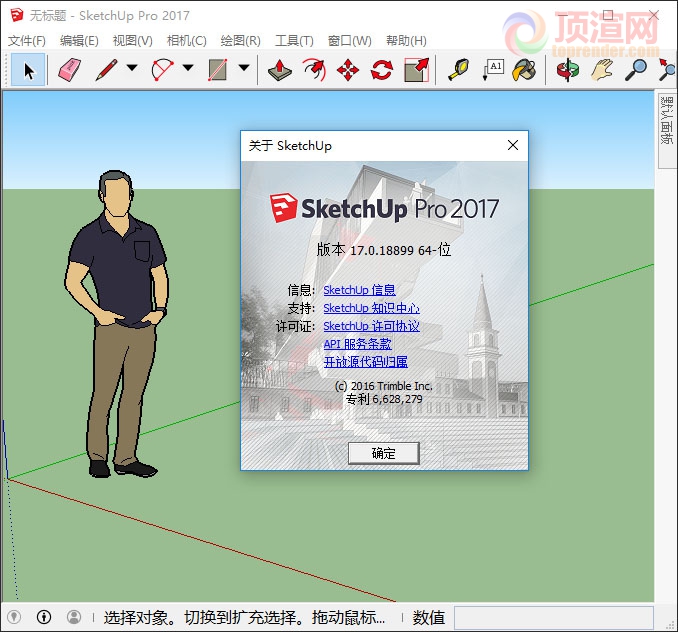
Task: Activate the Orbit camera tool
Action: [568, 70]
